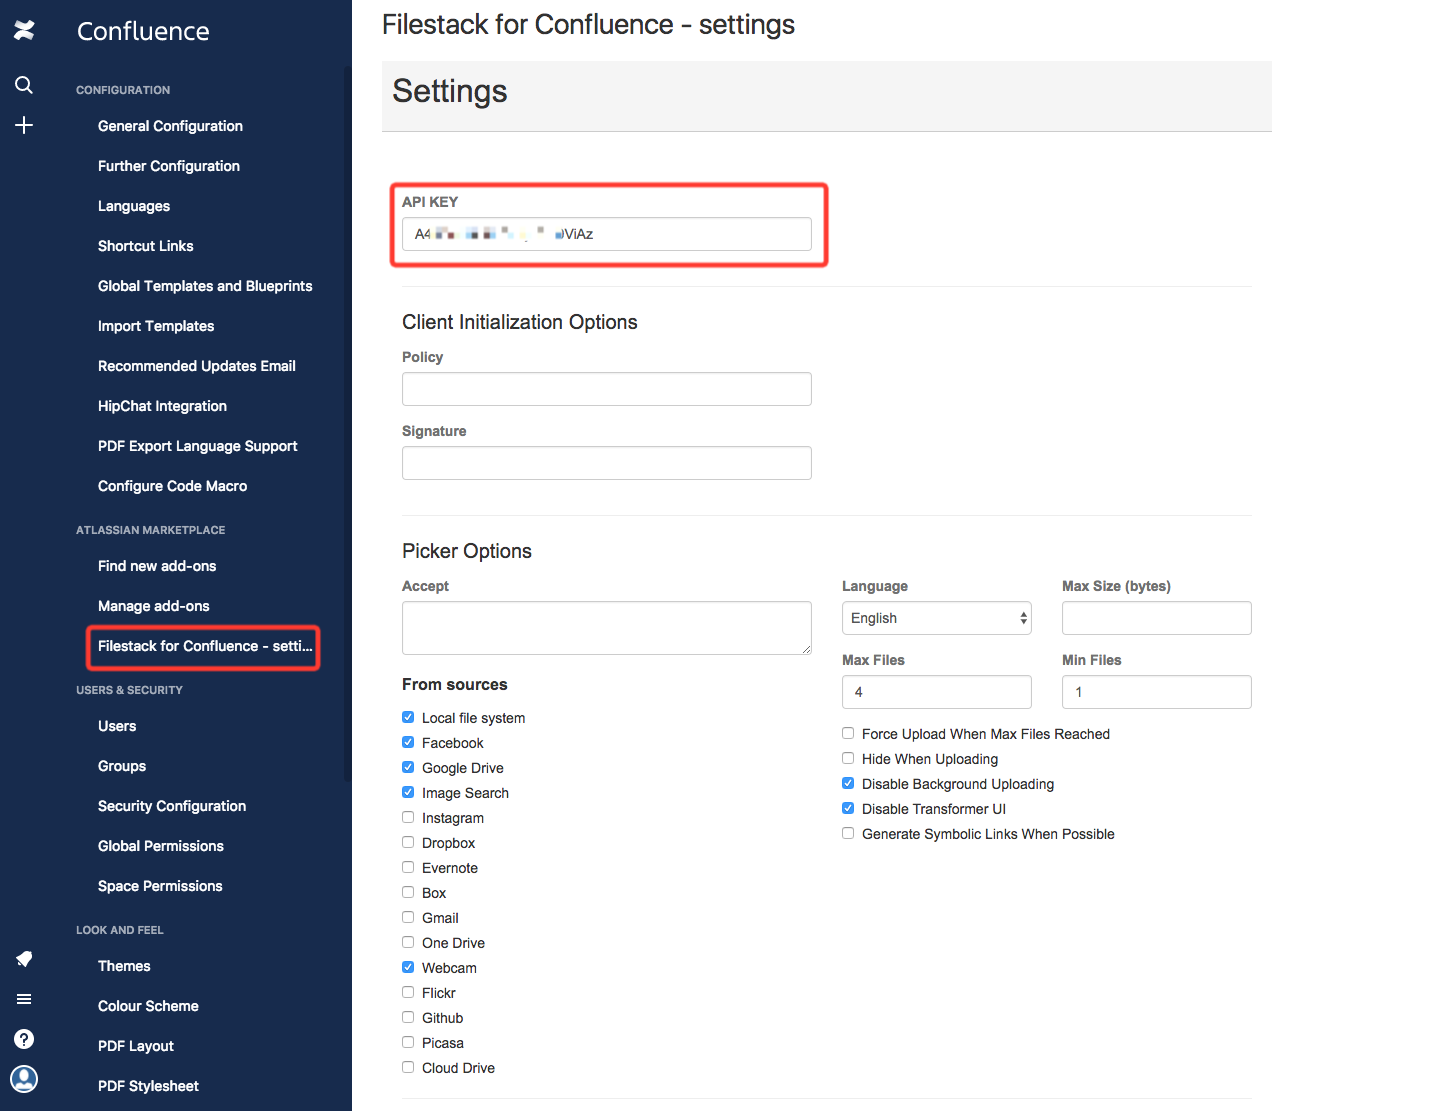Uncheck Local file system source
The height and width of the screenshot is (1111, 1455).
point(408,717)
